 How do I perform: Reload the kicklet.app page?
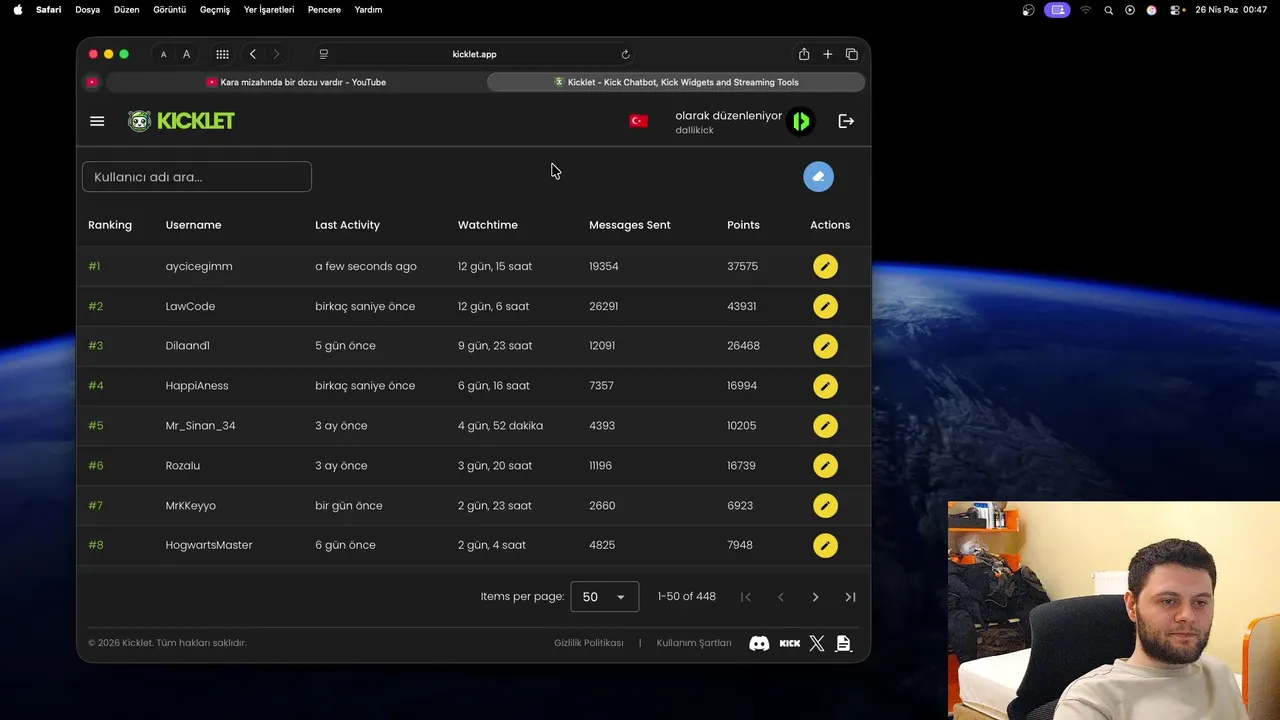(625, 54)
